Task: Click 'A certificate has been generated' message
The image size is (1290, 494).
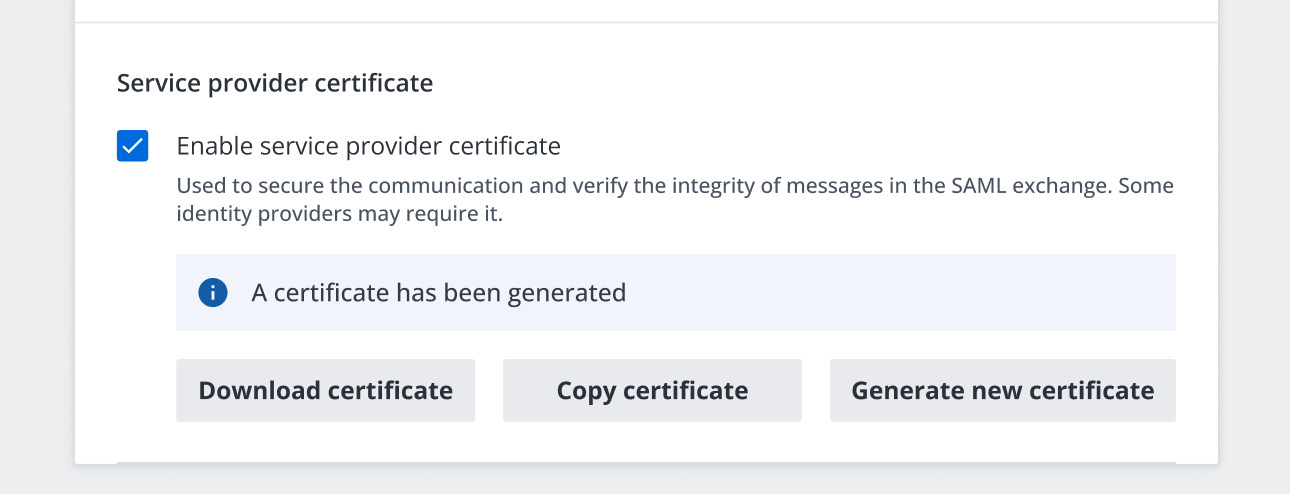Action: point(438,293)
